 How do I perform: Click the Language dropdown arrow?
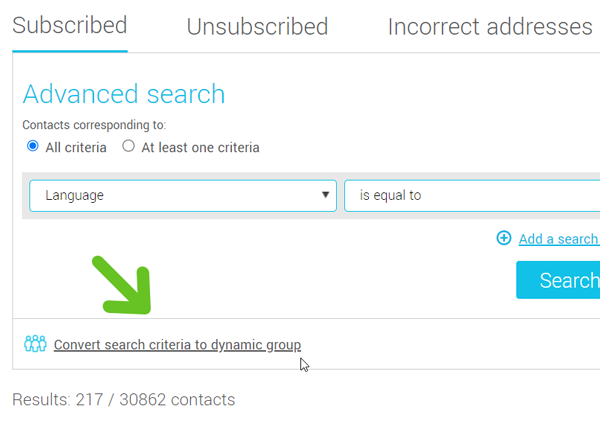click(x=326, y=196)
